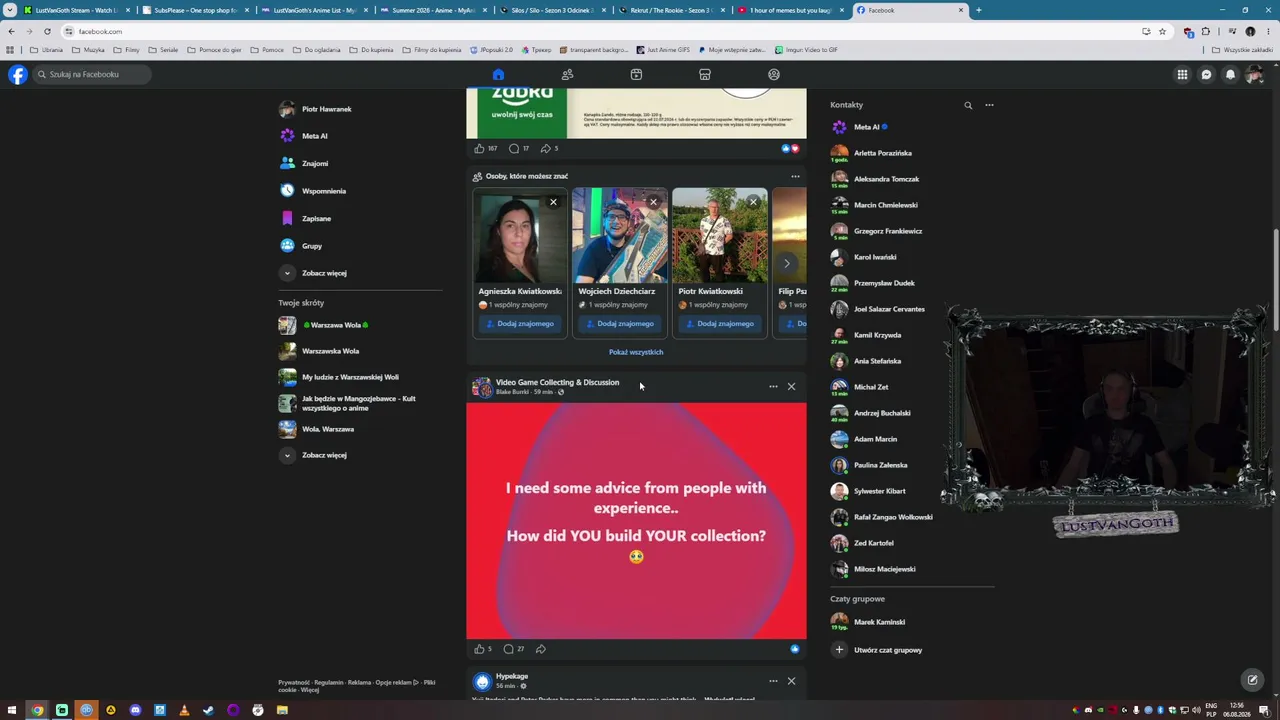Open the Facebook apps grid menu
The width and height of the screenshot is (1280, 720).
click(1182, 74)
